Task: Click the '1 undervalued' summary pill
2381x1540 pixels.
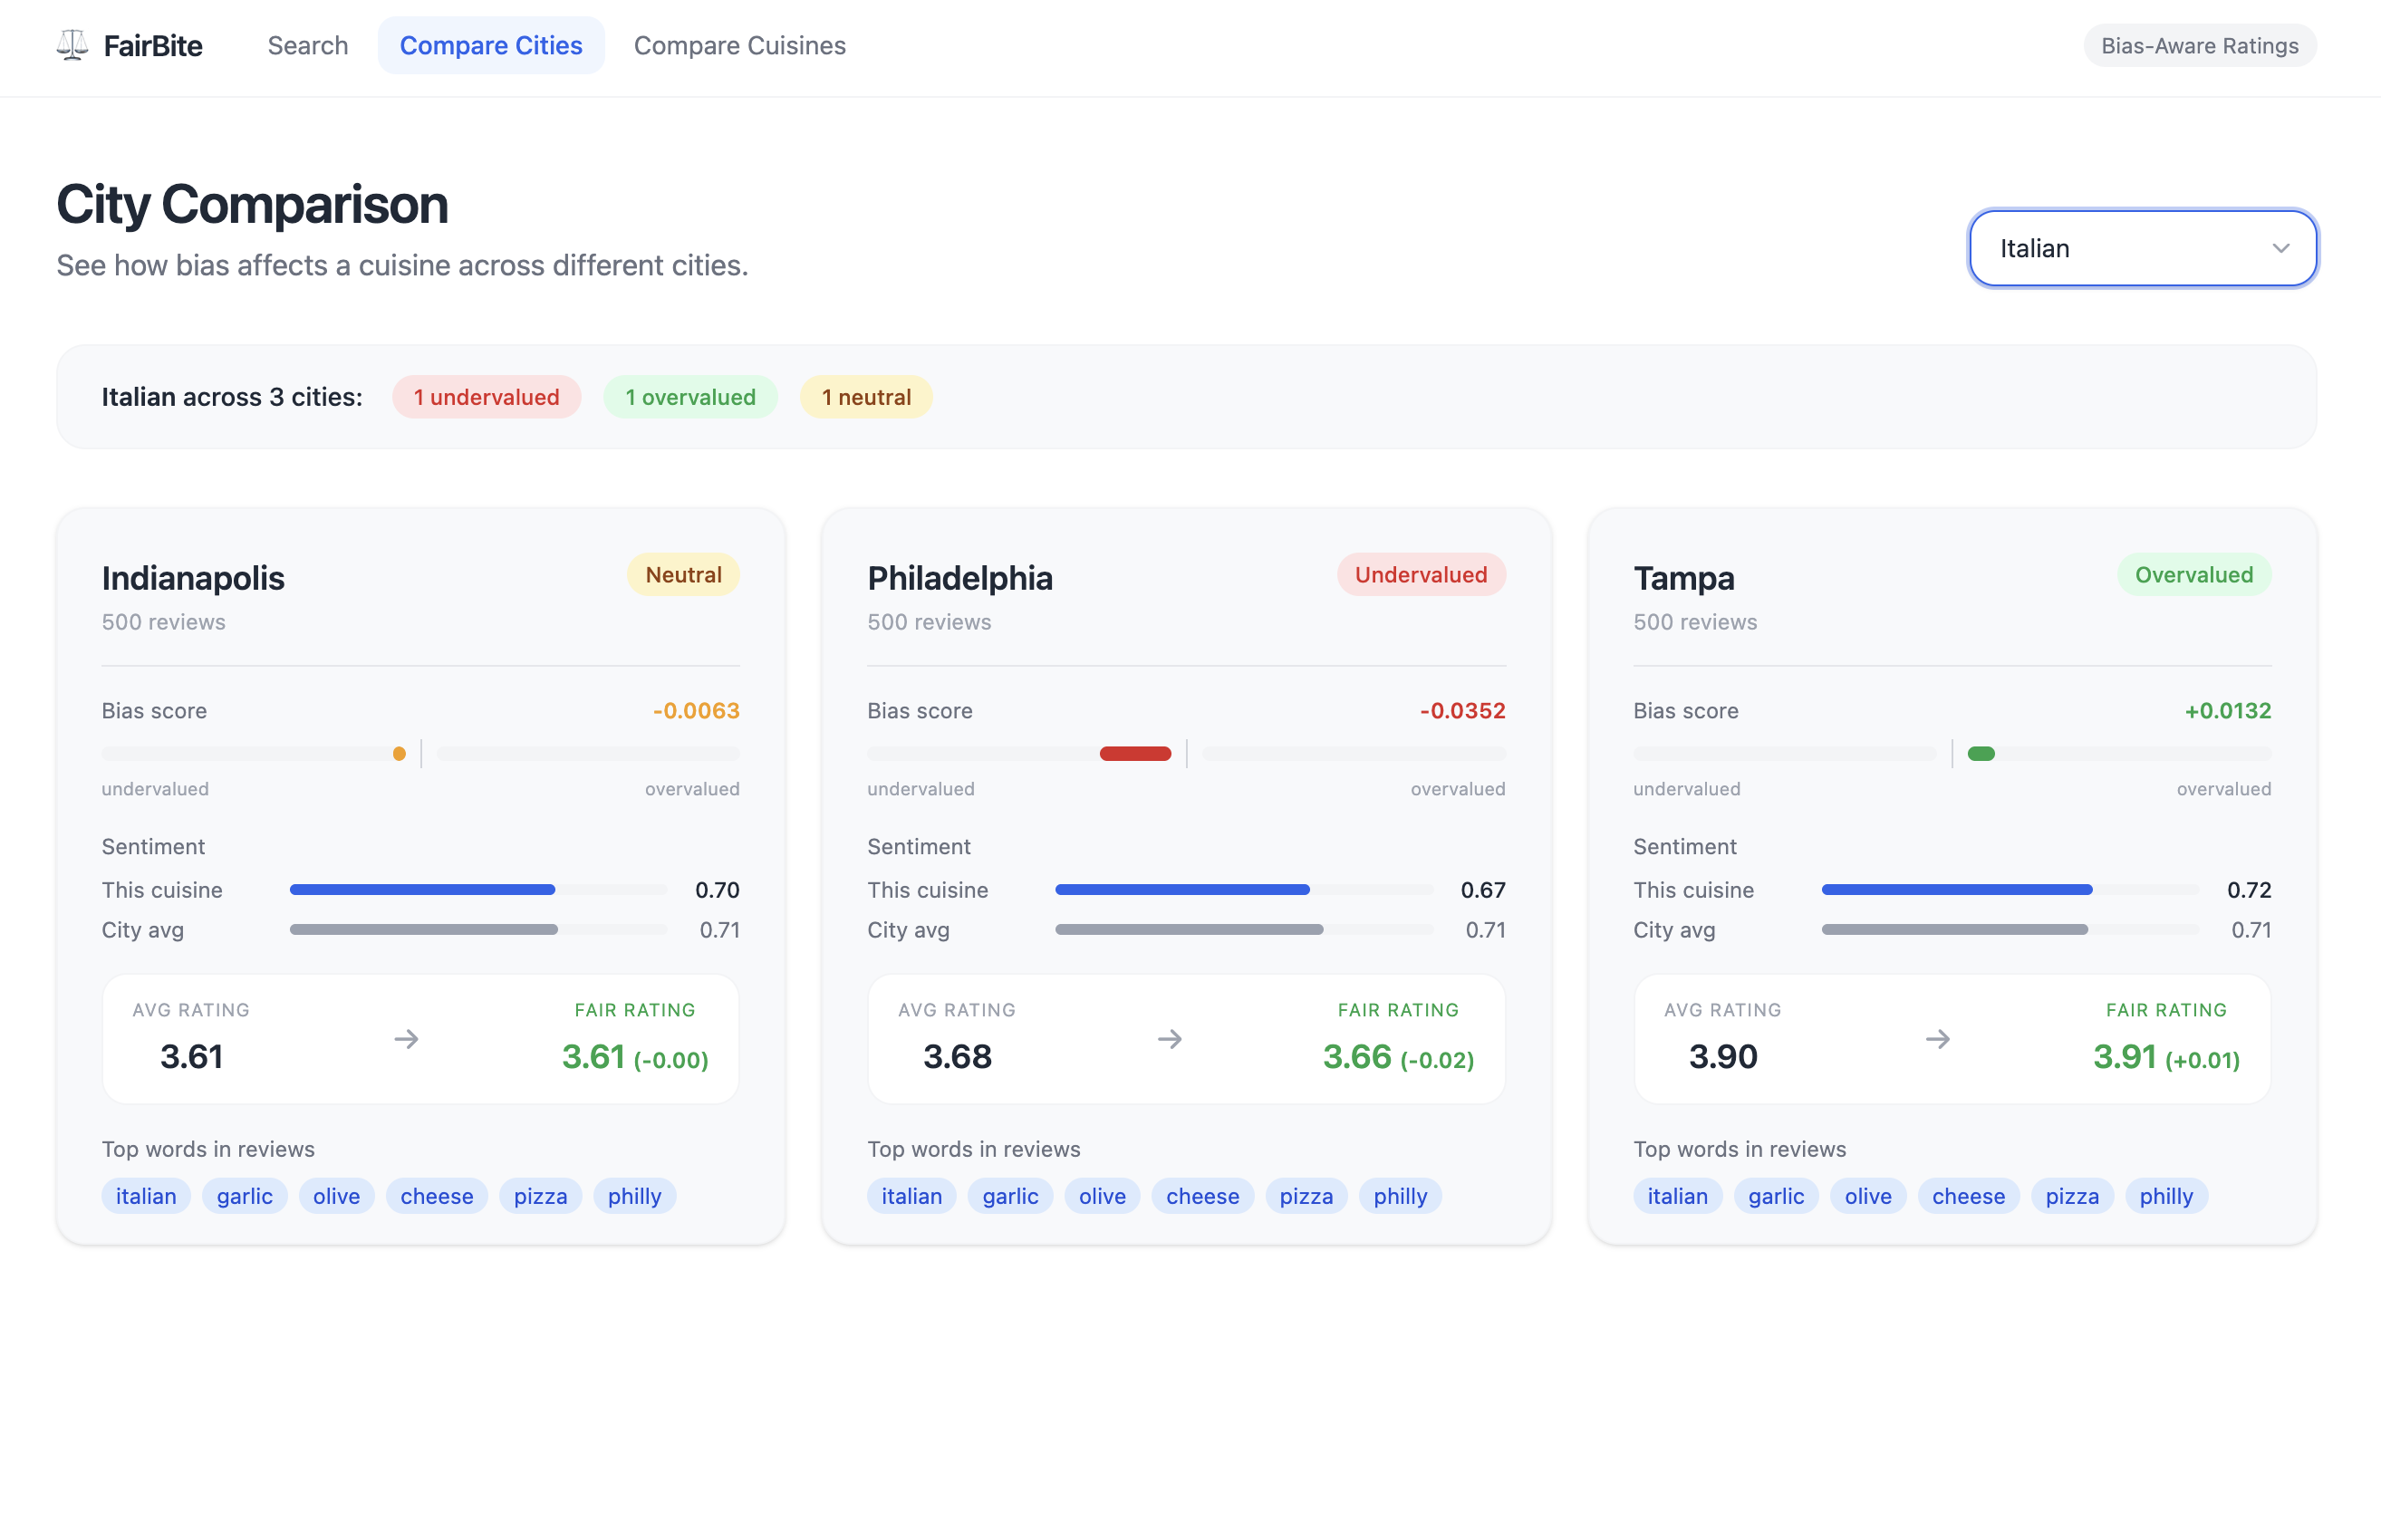Action: (x=486, y=397)
